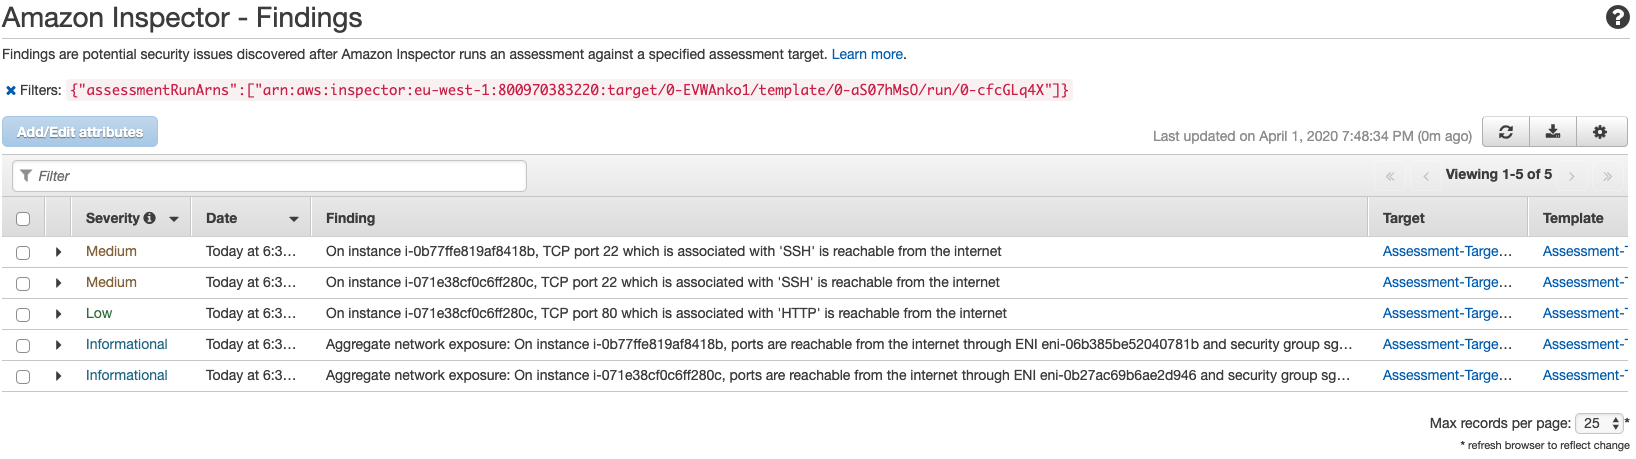Click into the Filter text field
Screen dimensions: 1636x459
coord(269,176)
